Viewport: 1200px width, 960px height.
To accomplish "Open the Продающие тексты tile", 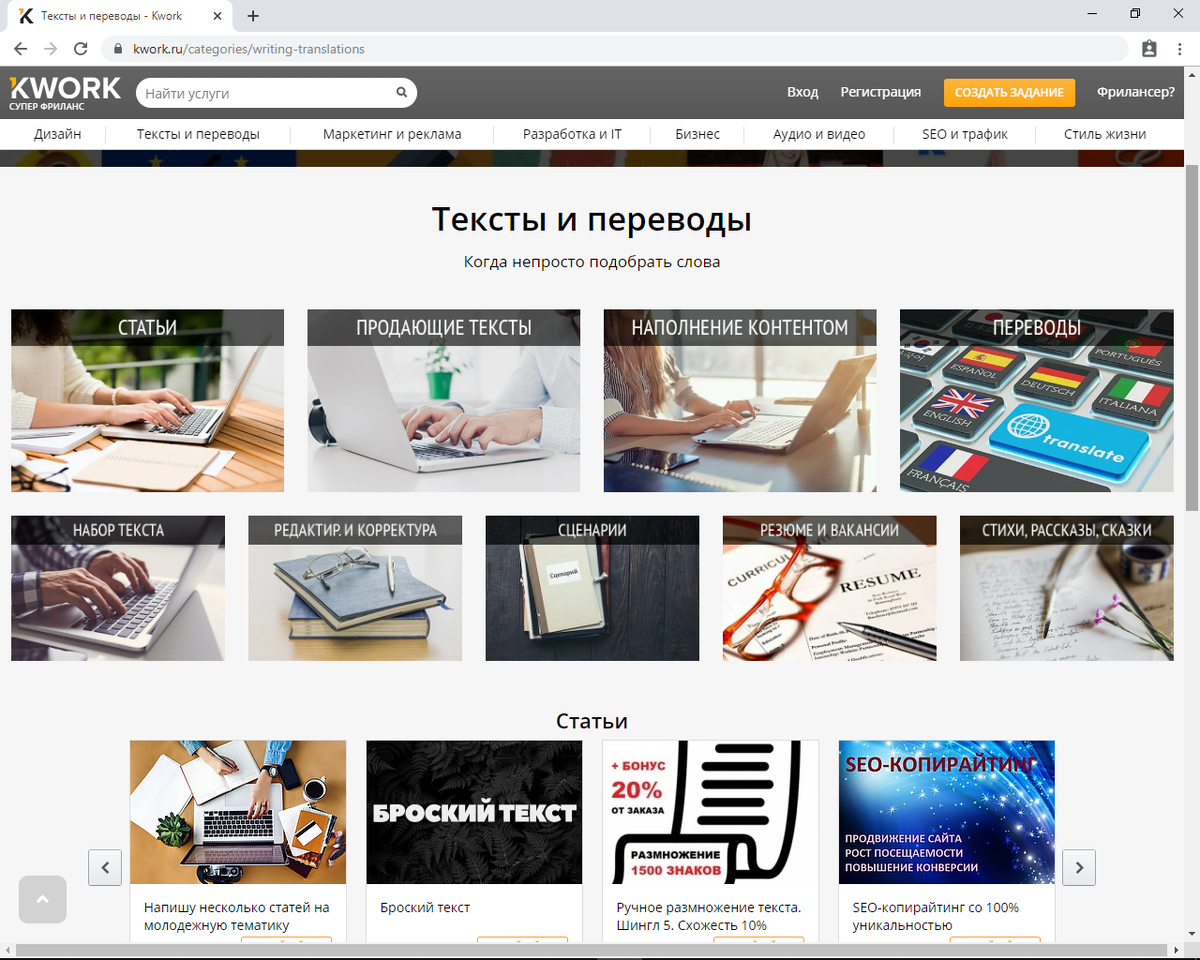I will tap(443, 400).
